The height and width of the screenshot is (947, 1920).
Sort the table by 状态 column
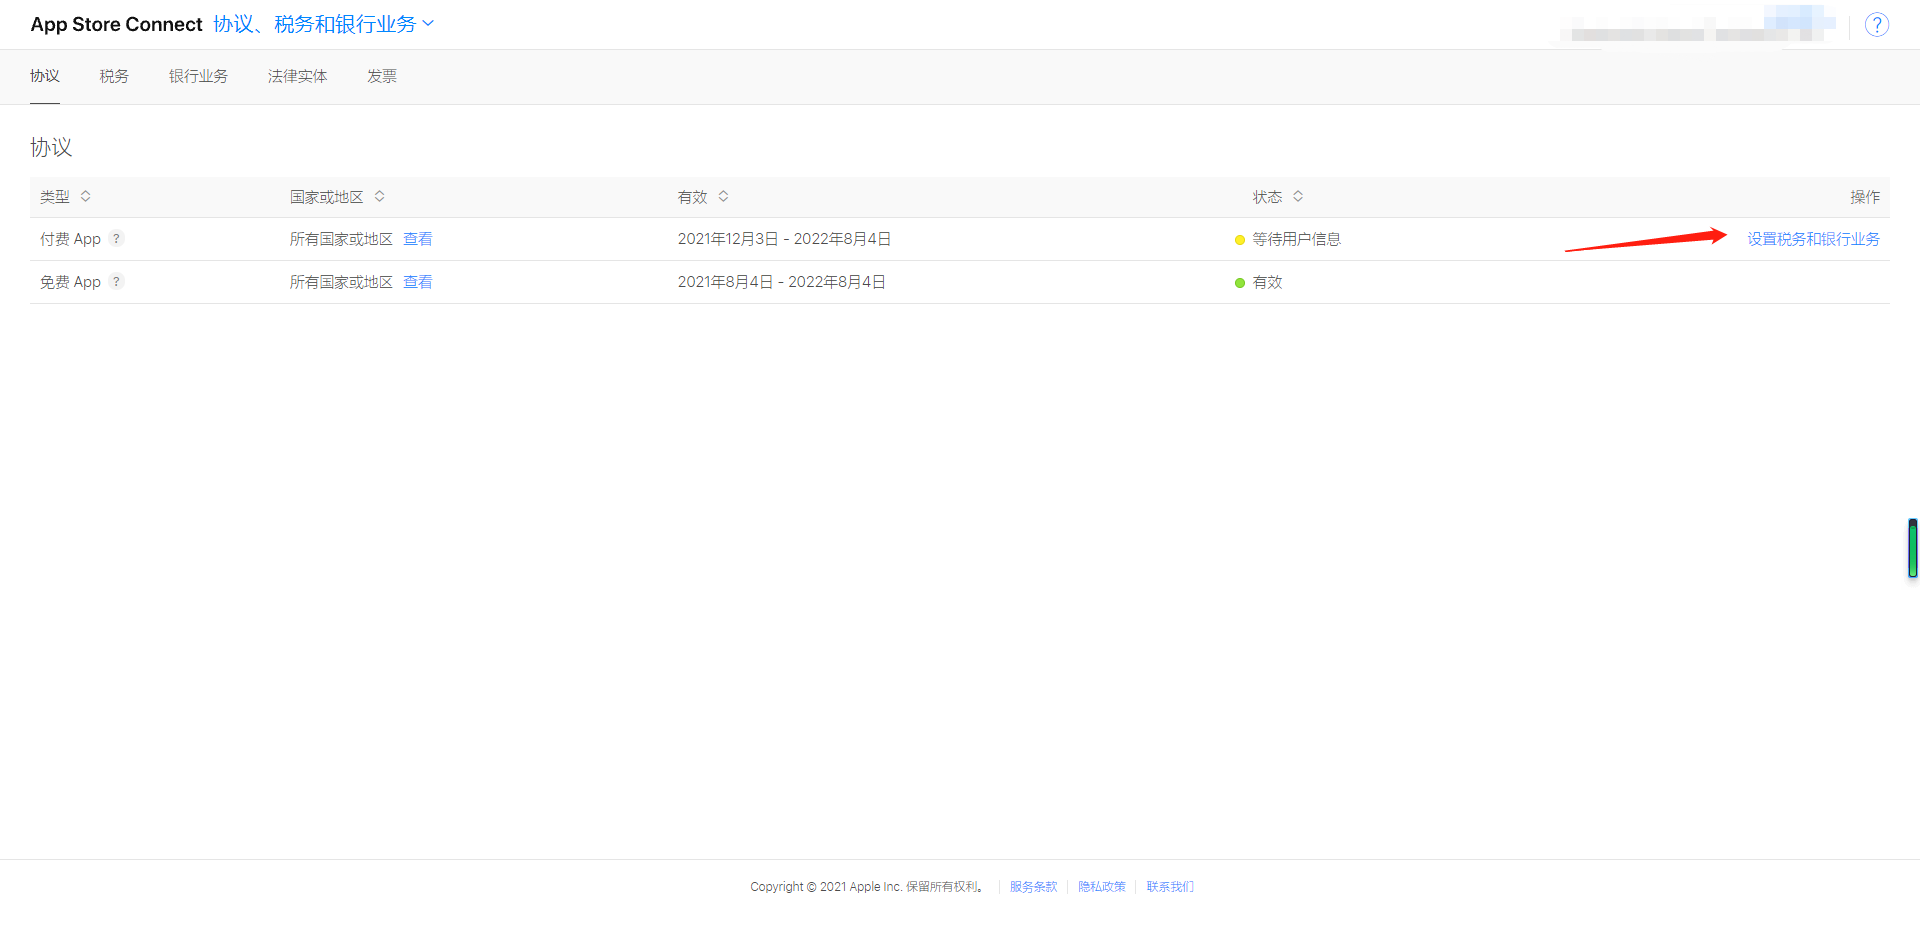pos(1278,197)
